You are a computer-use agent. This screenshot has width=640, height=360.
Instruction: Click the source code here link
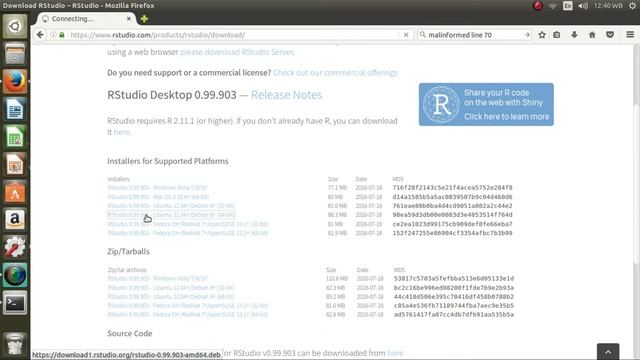pyautogui.click(x=395, y=353)
